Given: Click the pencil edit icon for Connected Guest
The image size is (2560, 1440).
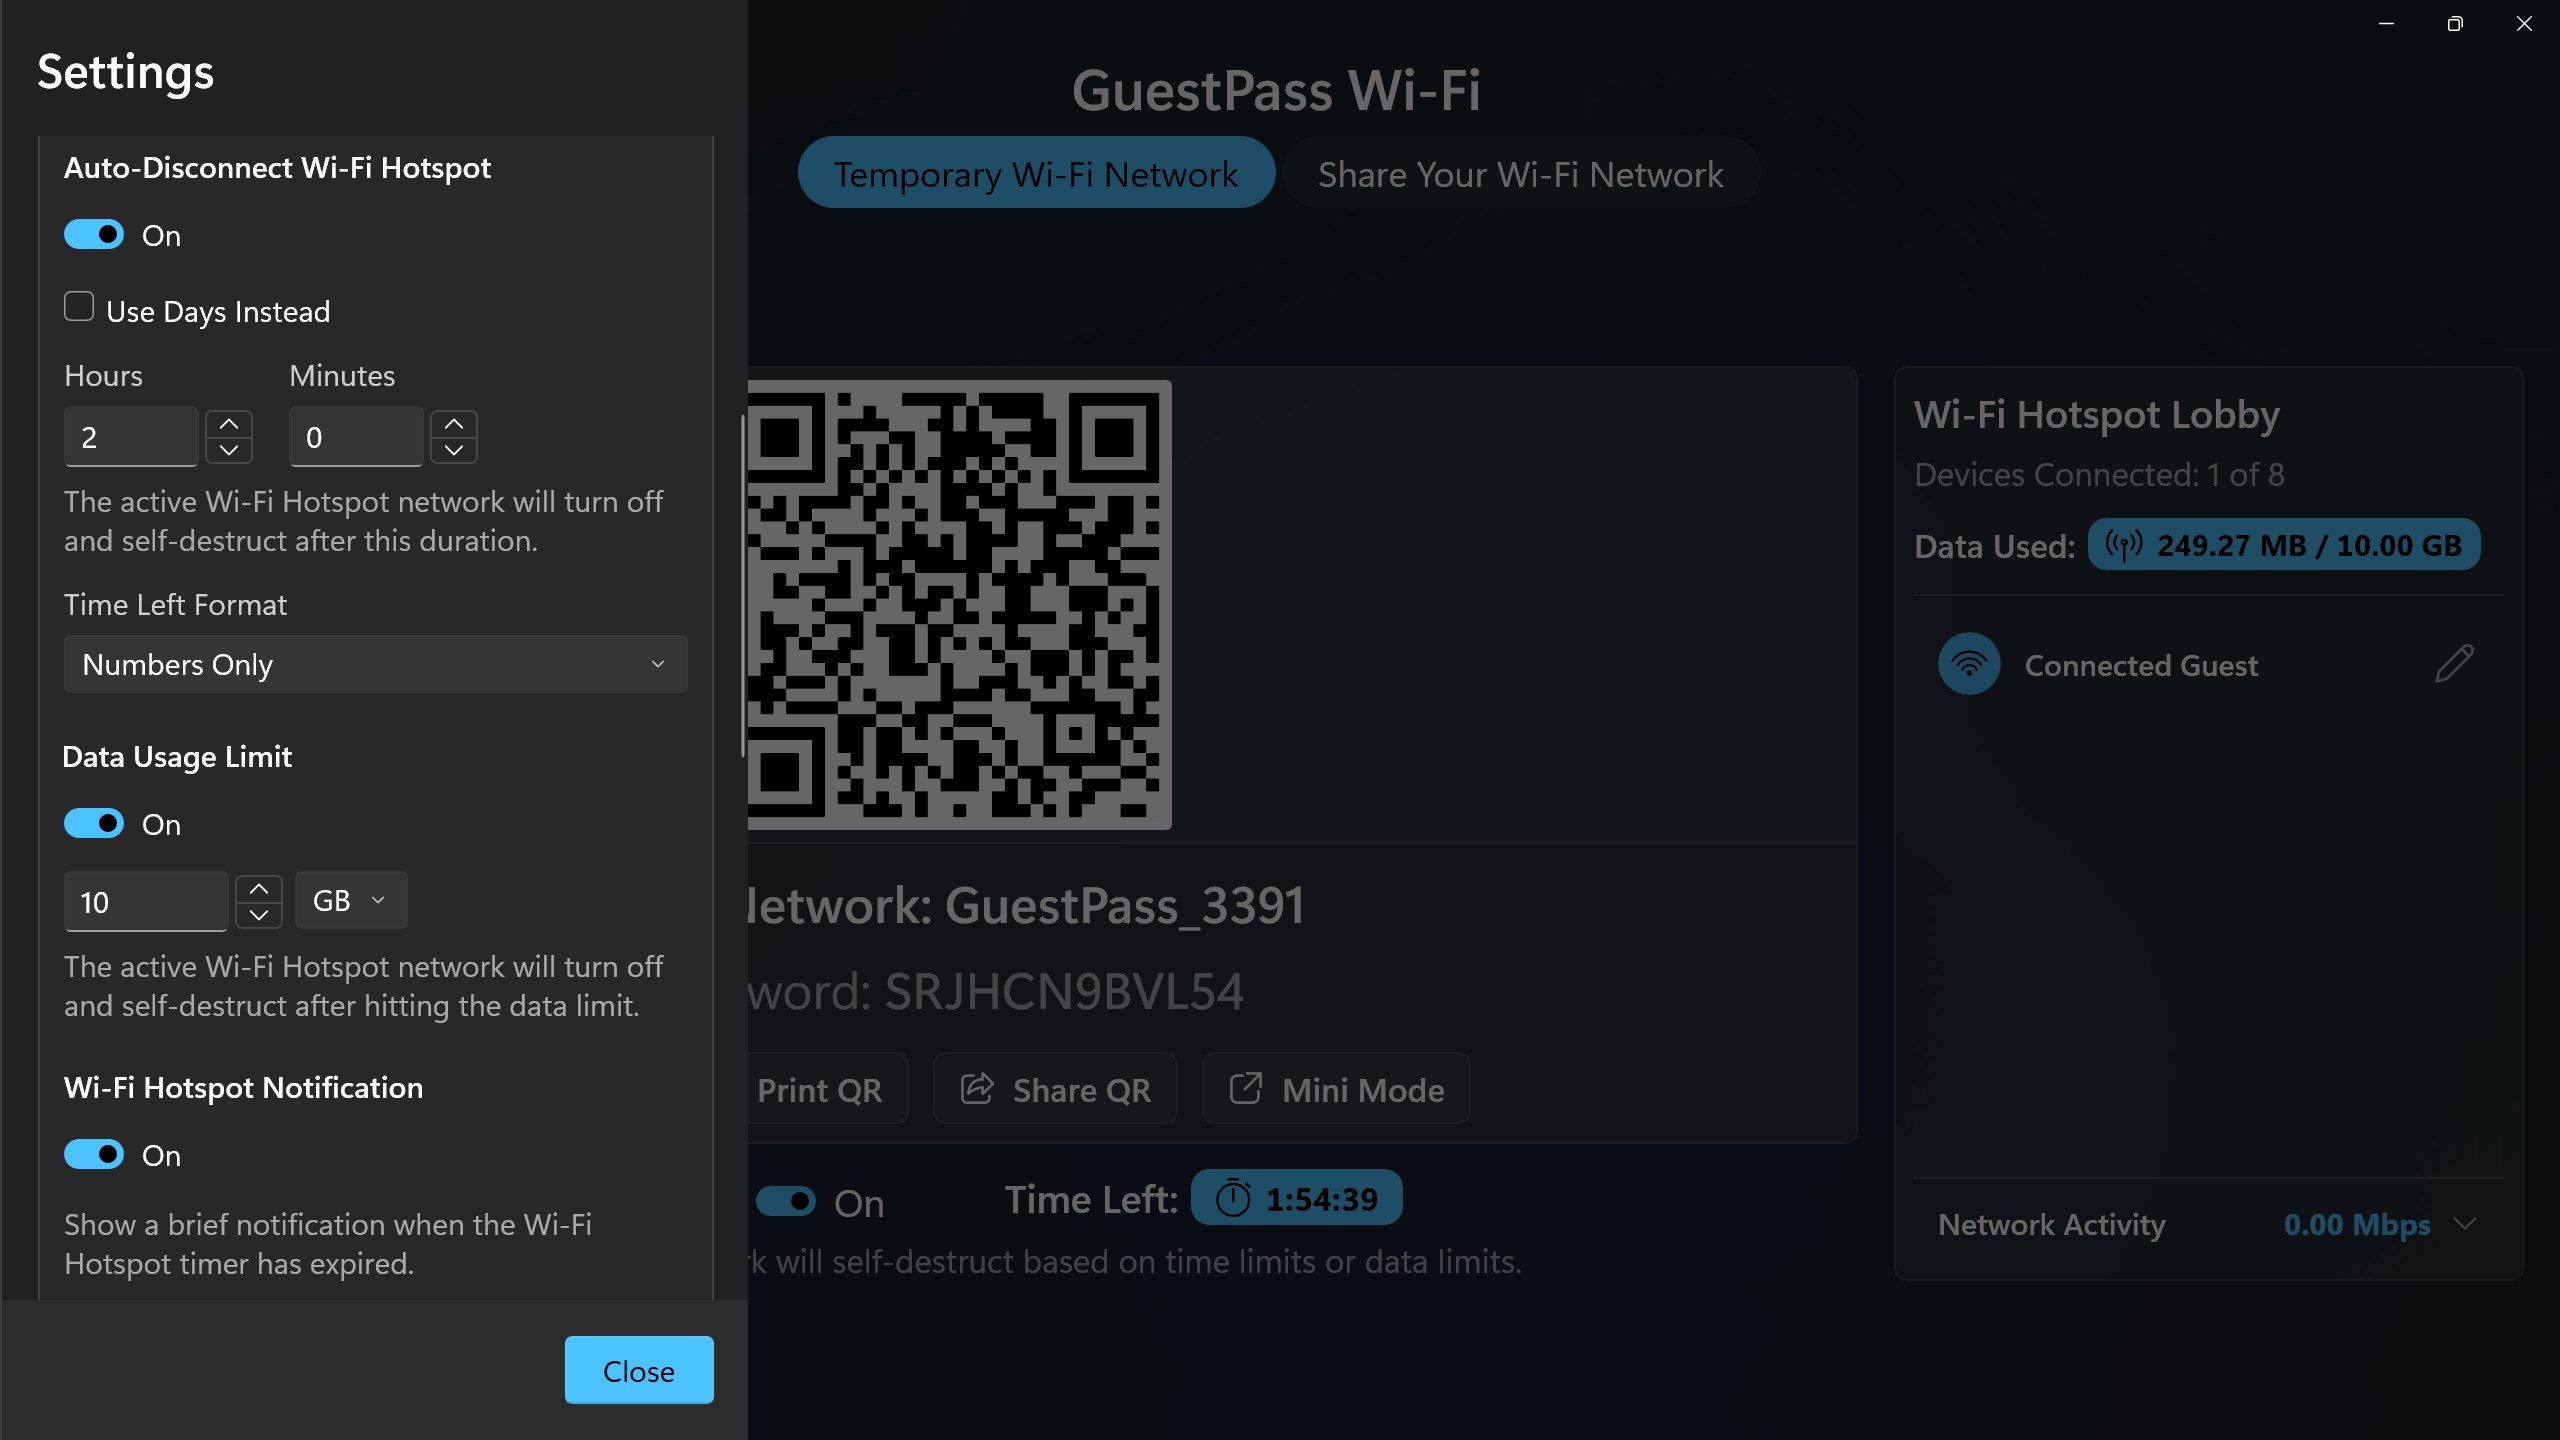Looking at the screenshot, I should 2454,664.
